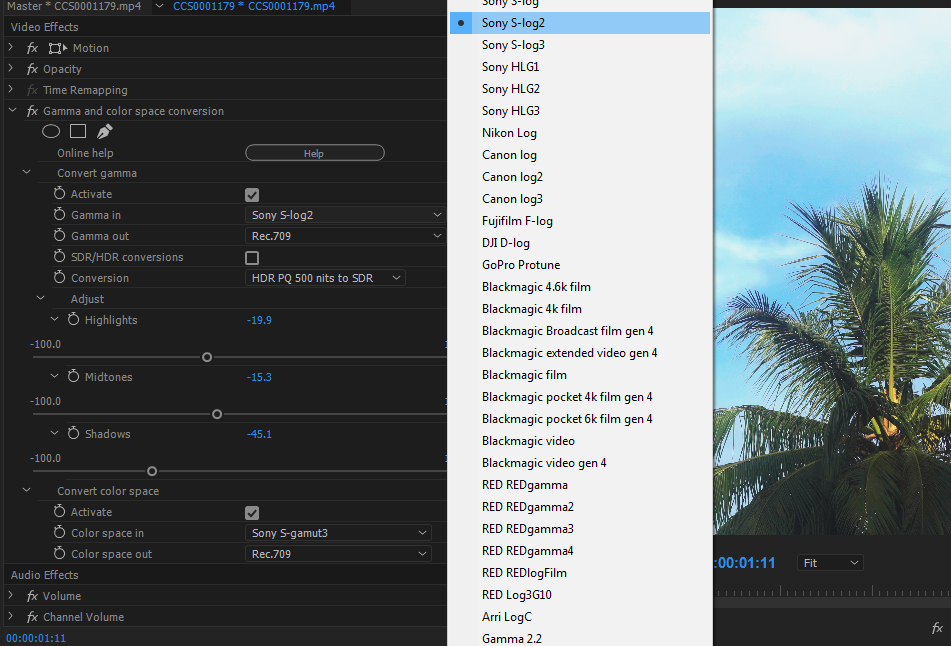Collapse the Adjust group

(41, 298)
